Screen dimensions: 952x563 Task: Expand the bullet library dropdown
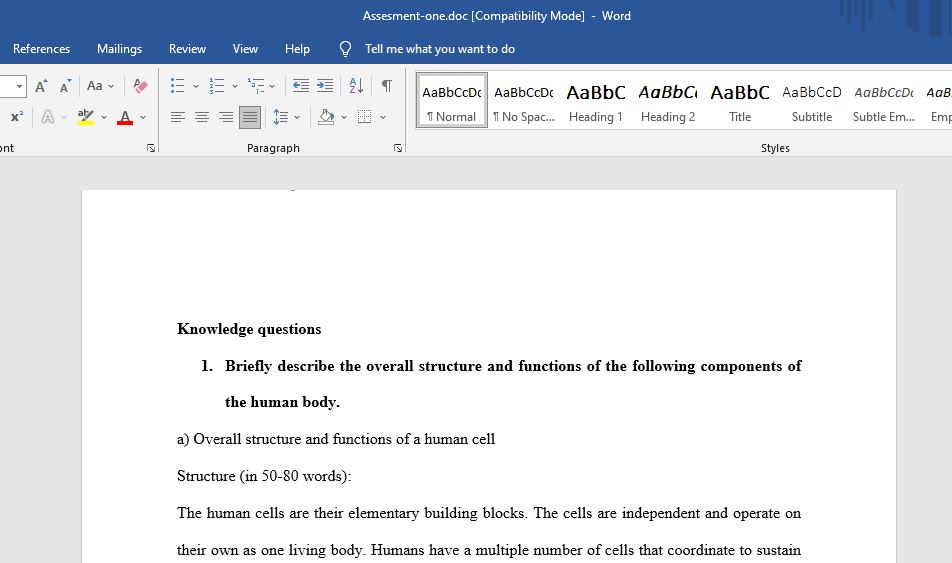click(196, 86)
